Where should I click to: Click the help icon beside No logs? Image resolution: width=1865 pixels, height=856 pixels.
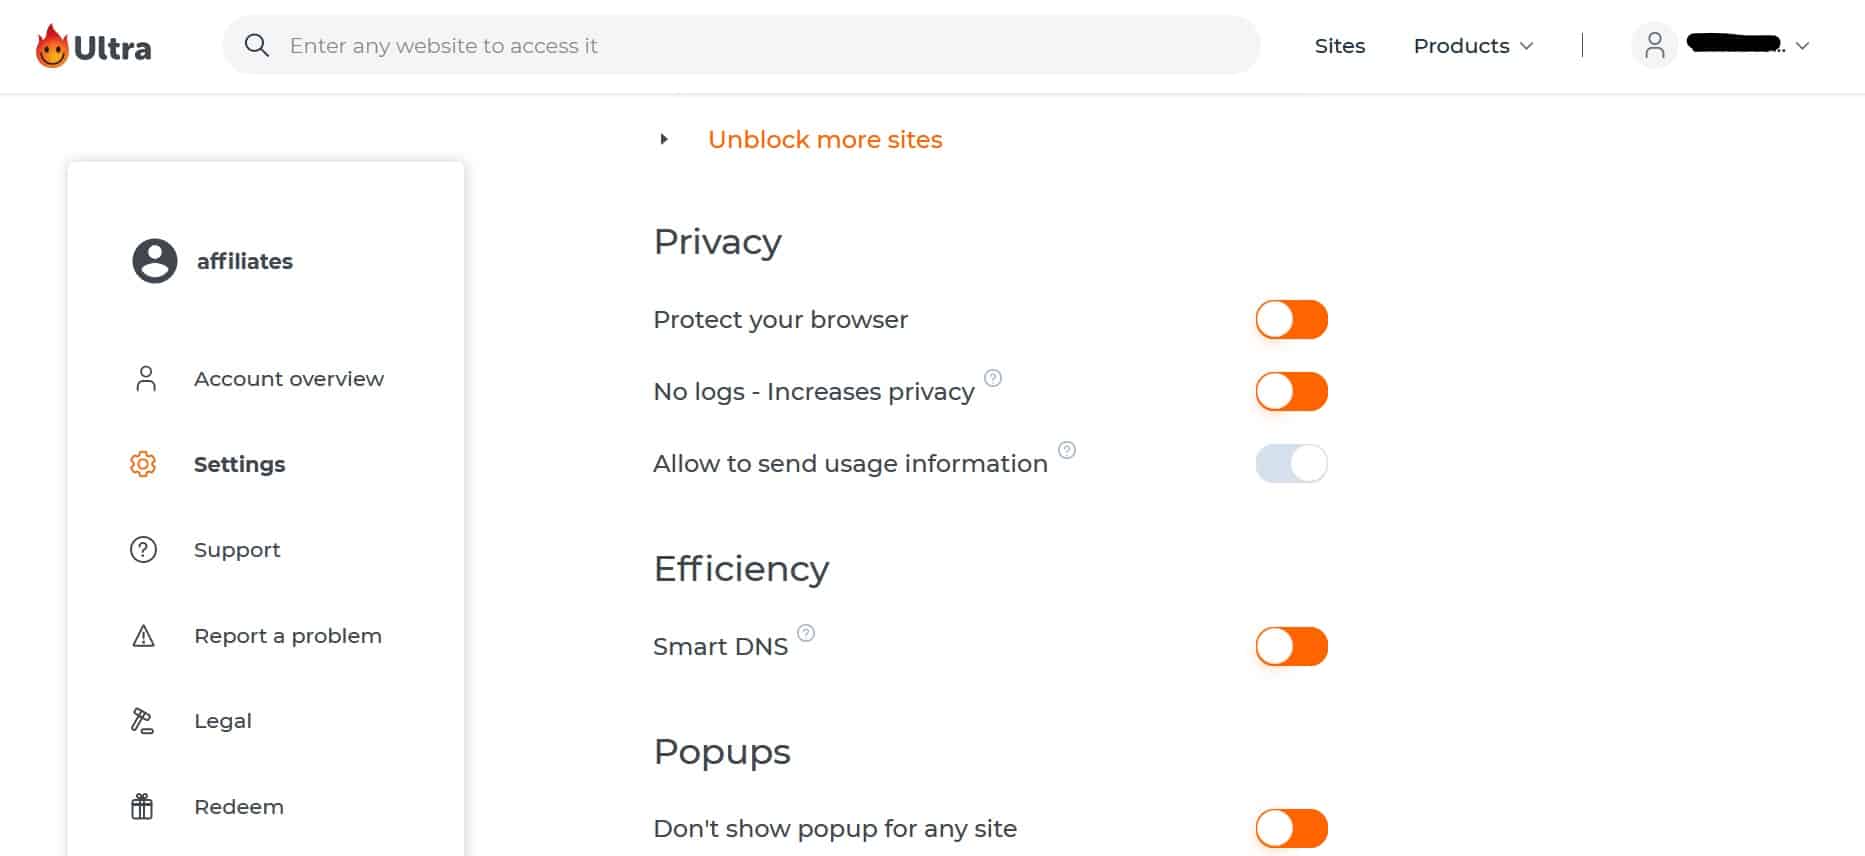[993, 378]
